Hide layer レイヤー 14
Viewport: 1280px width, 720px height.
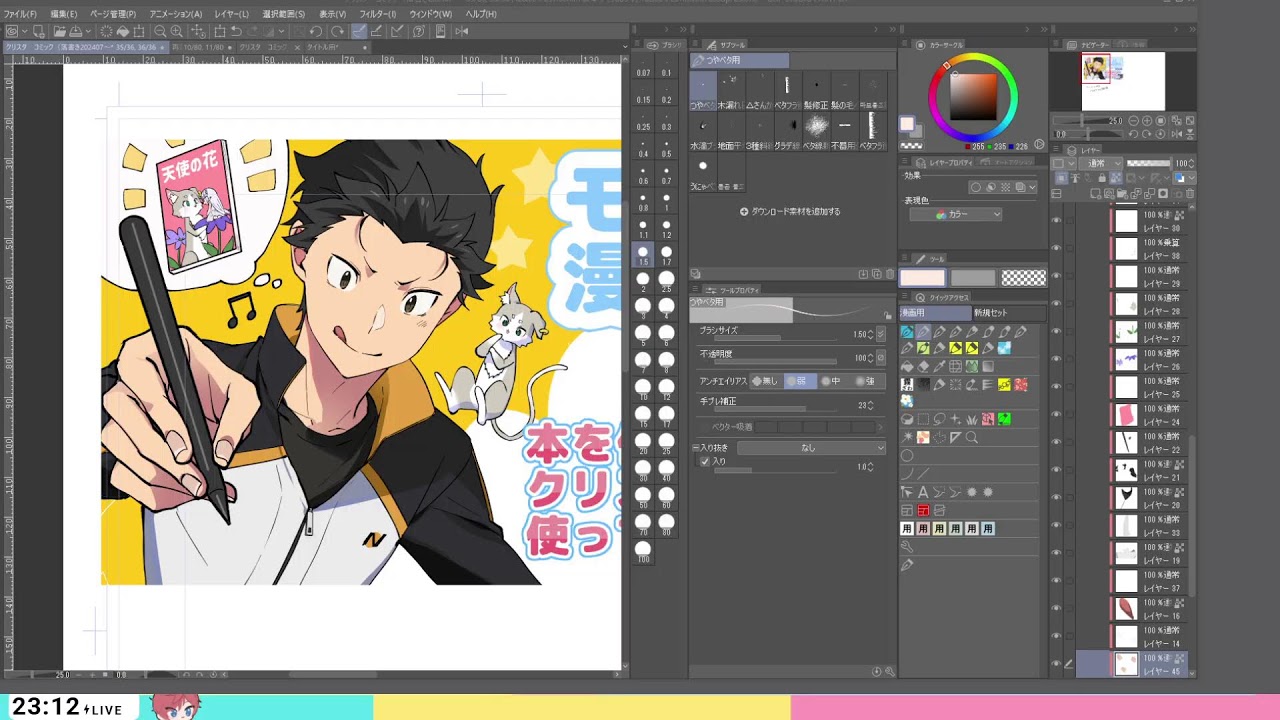coord(1056,636)
